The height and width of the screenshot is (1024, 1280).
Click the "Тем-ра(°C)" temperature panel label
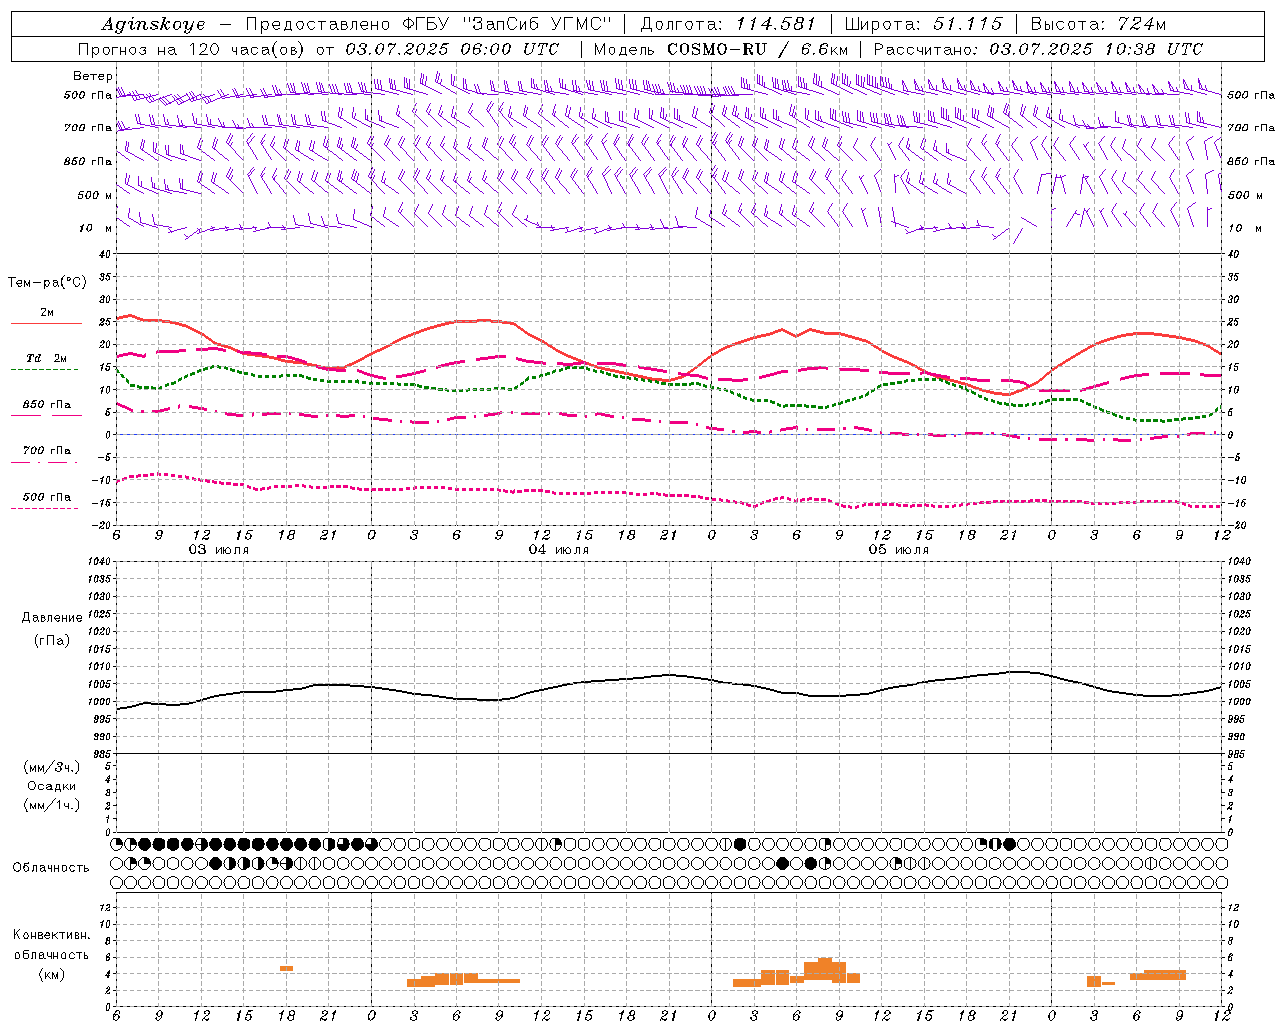pyautogui.click(x=47, y=283)
